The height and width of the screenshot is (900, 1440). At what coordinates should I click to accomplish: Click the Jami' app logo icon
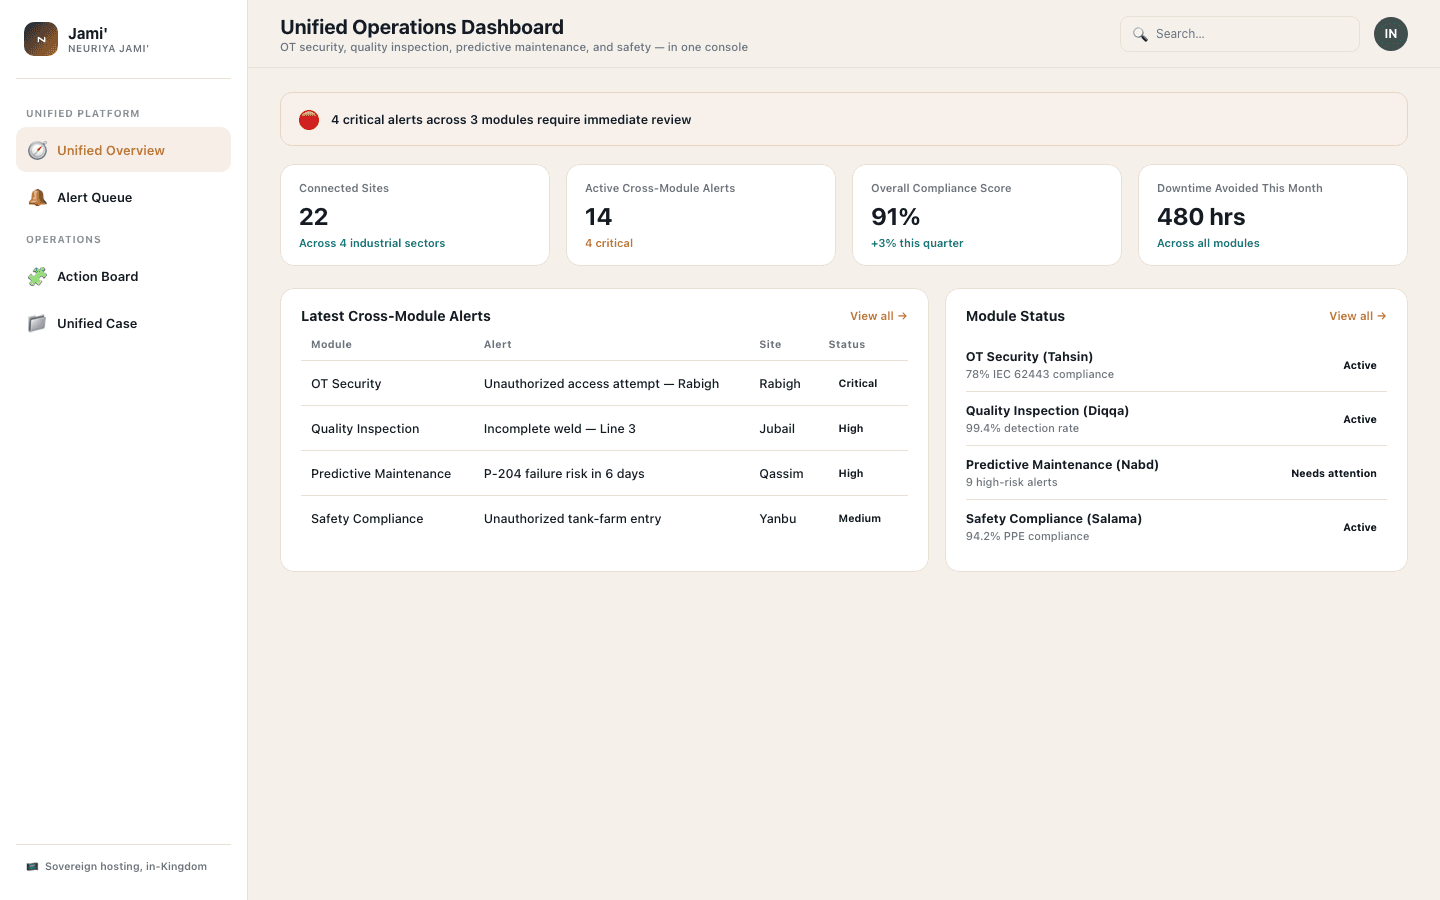coord(41,39)
